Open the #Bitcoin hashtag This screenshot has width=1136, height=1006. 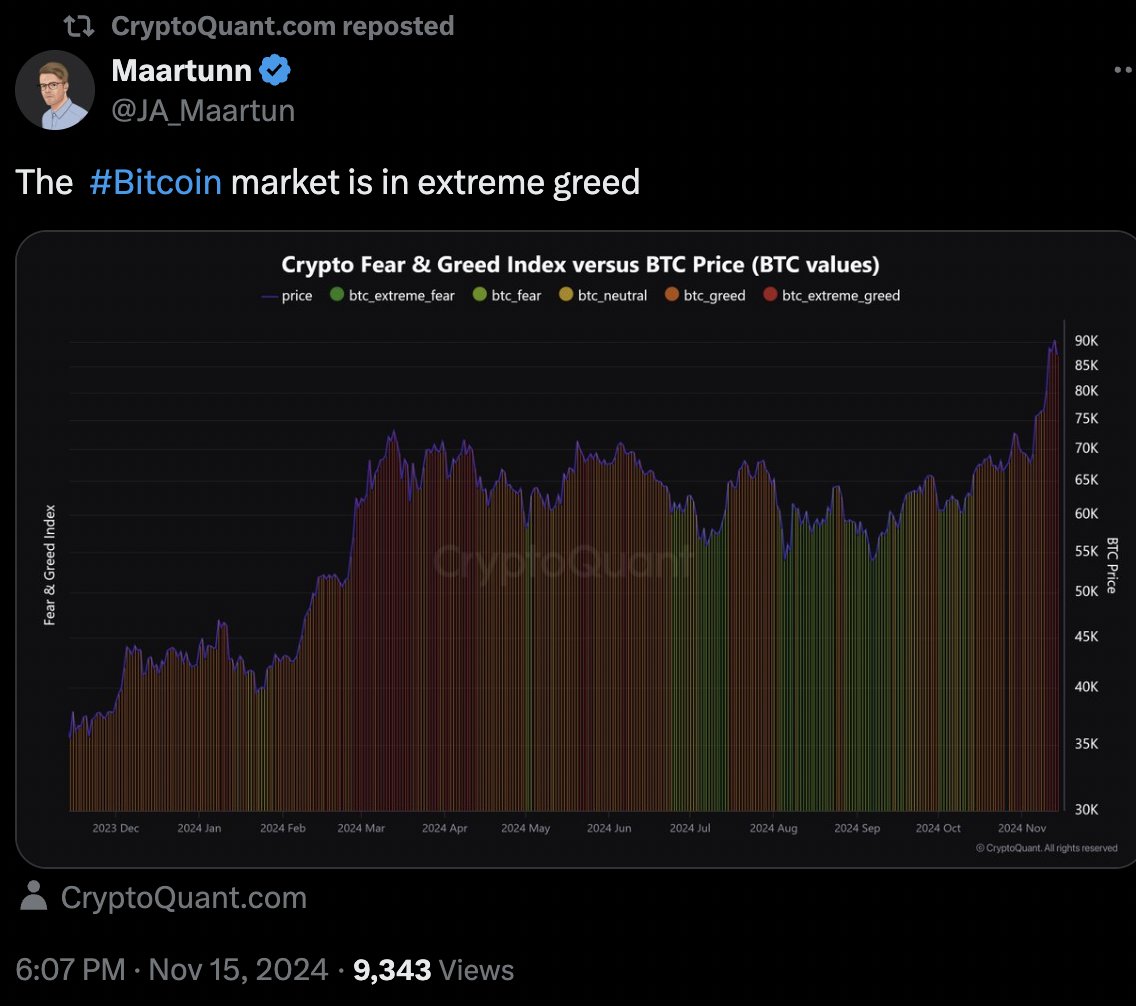tap(155, 183)
